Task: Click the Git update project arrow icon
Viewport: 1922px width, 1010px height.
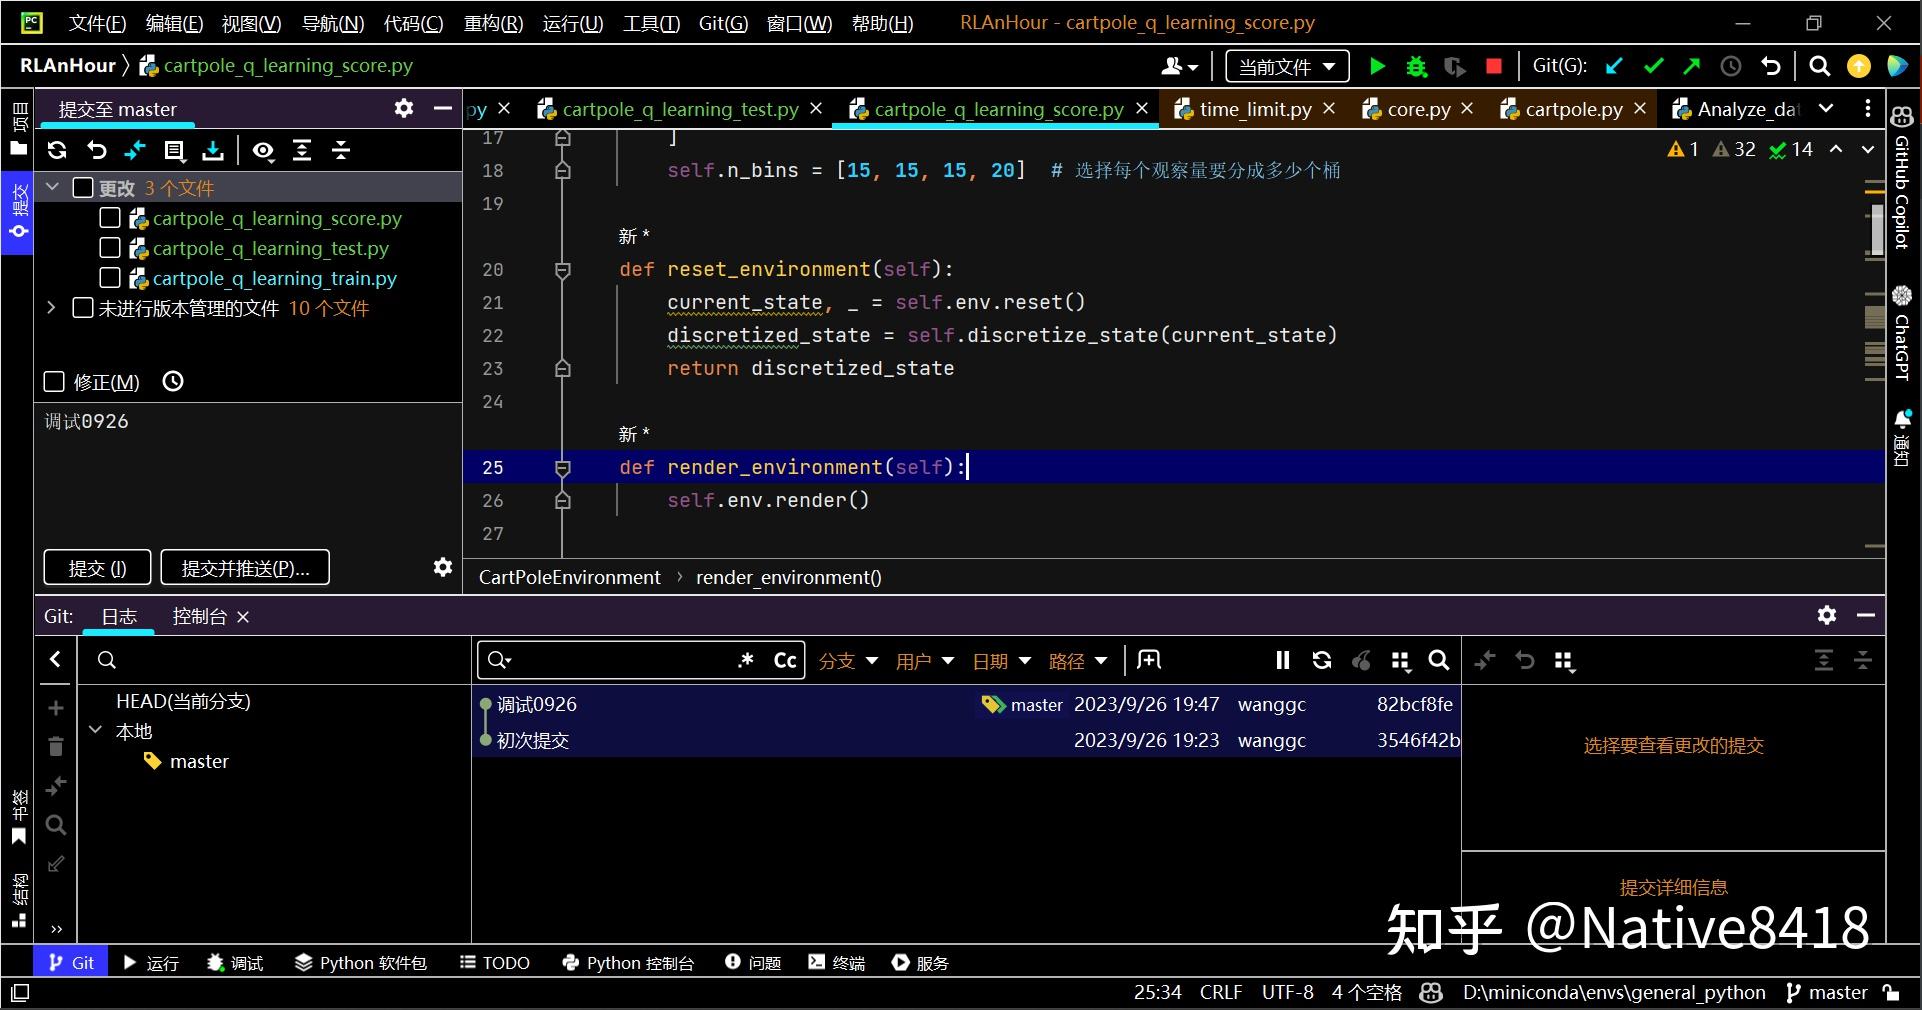Action: (x=1613, y=66)
